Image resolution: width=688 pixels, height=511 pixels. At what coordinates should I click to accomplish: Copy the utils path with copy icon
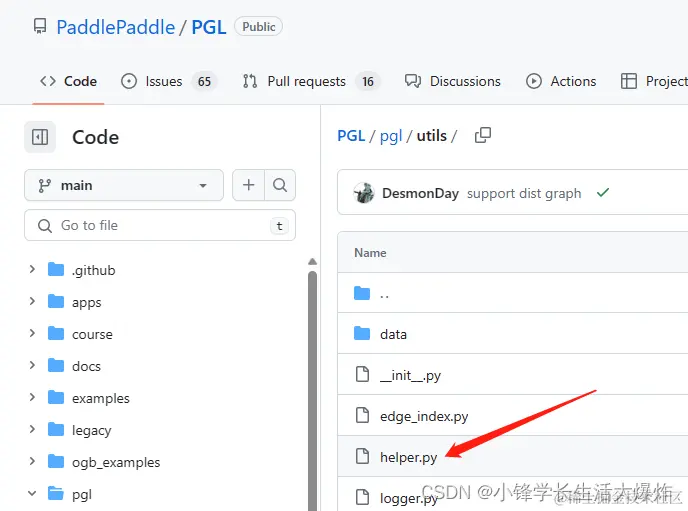tap(483, 136)
